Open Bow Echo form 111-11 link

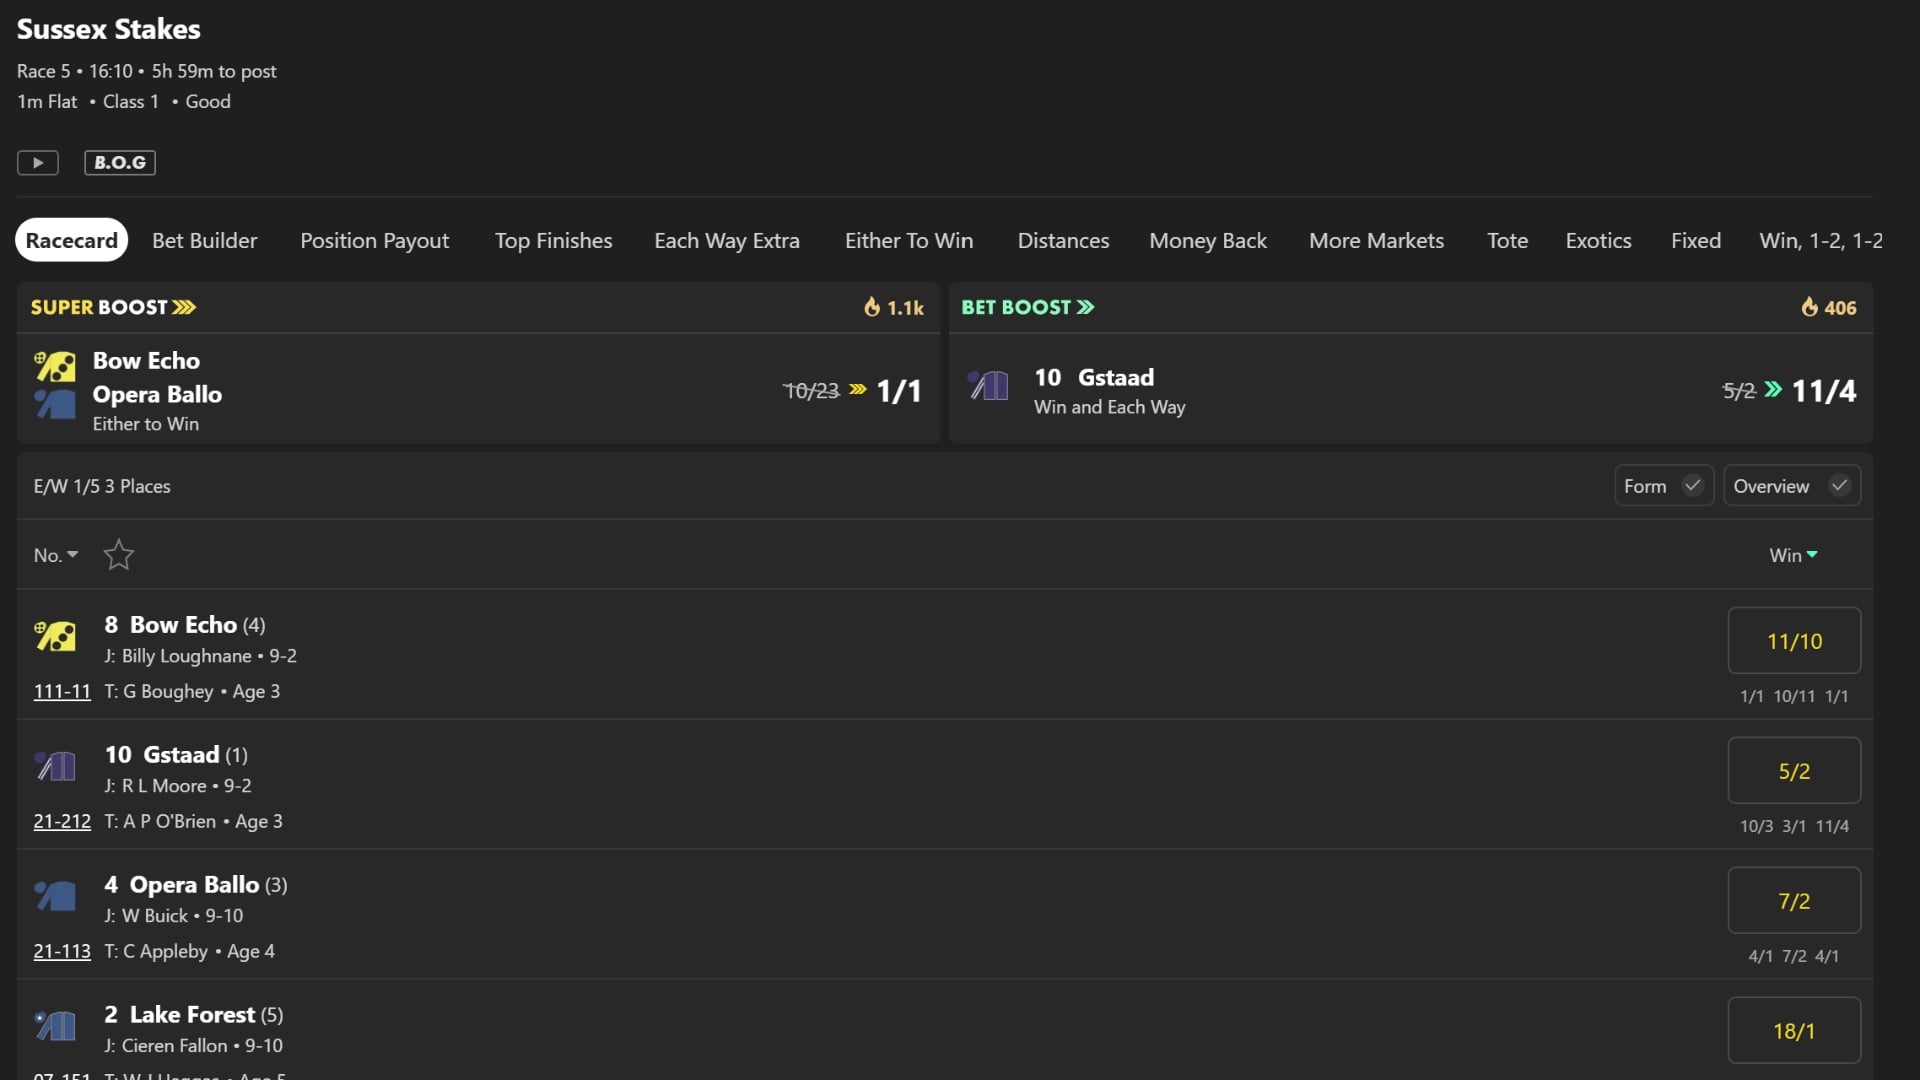tap(62, 691)
